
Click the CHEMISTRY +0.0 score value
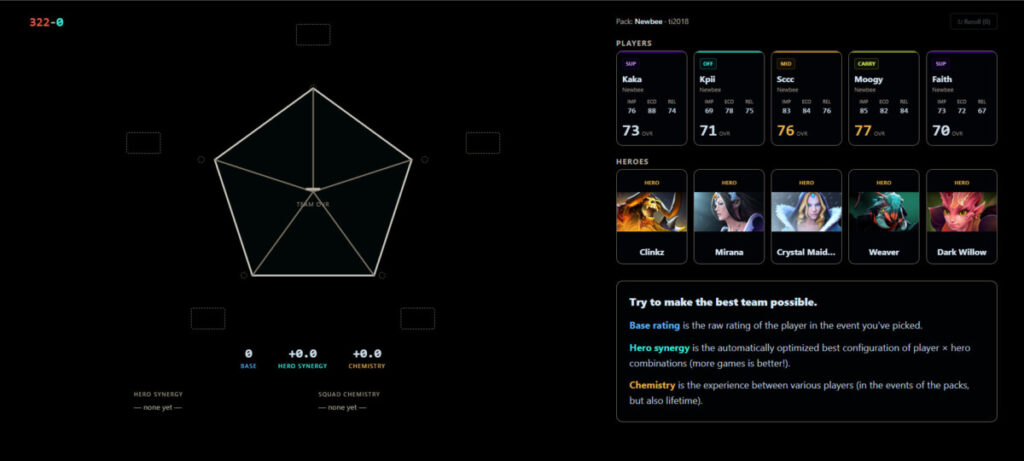(x=367, y=353)
